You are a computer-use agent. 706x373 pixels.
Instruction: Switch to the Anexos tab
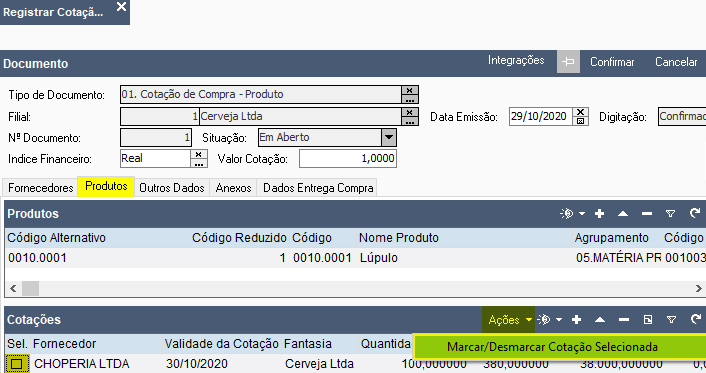[233, 188]
